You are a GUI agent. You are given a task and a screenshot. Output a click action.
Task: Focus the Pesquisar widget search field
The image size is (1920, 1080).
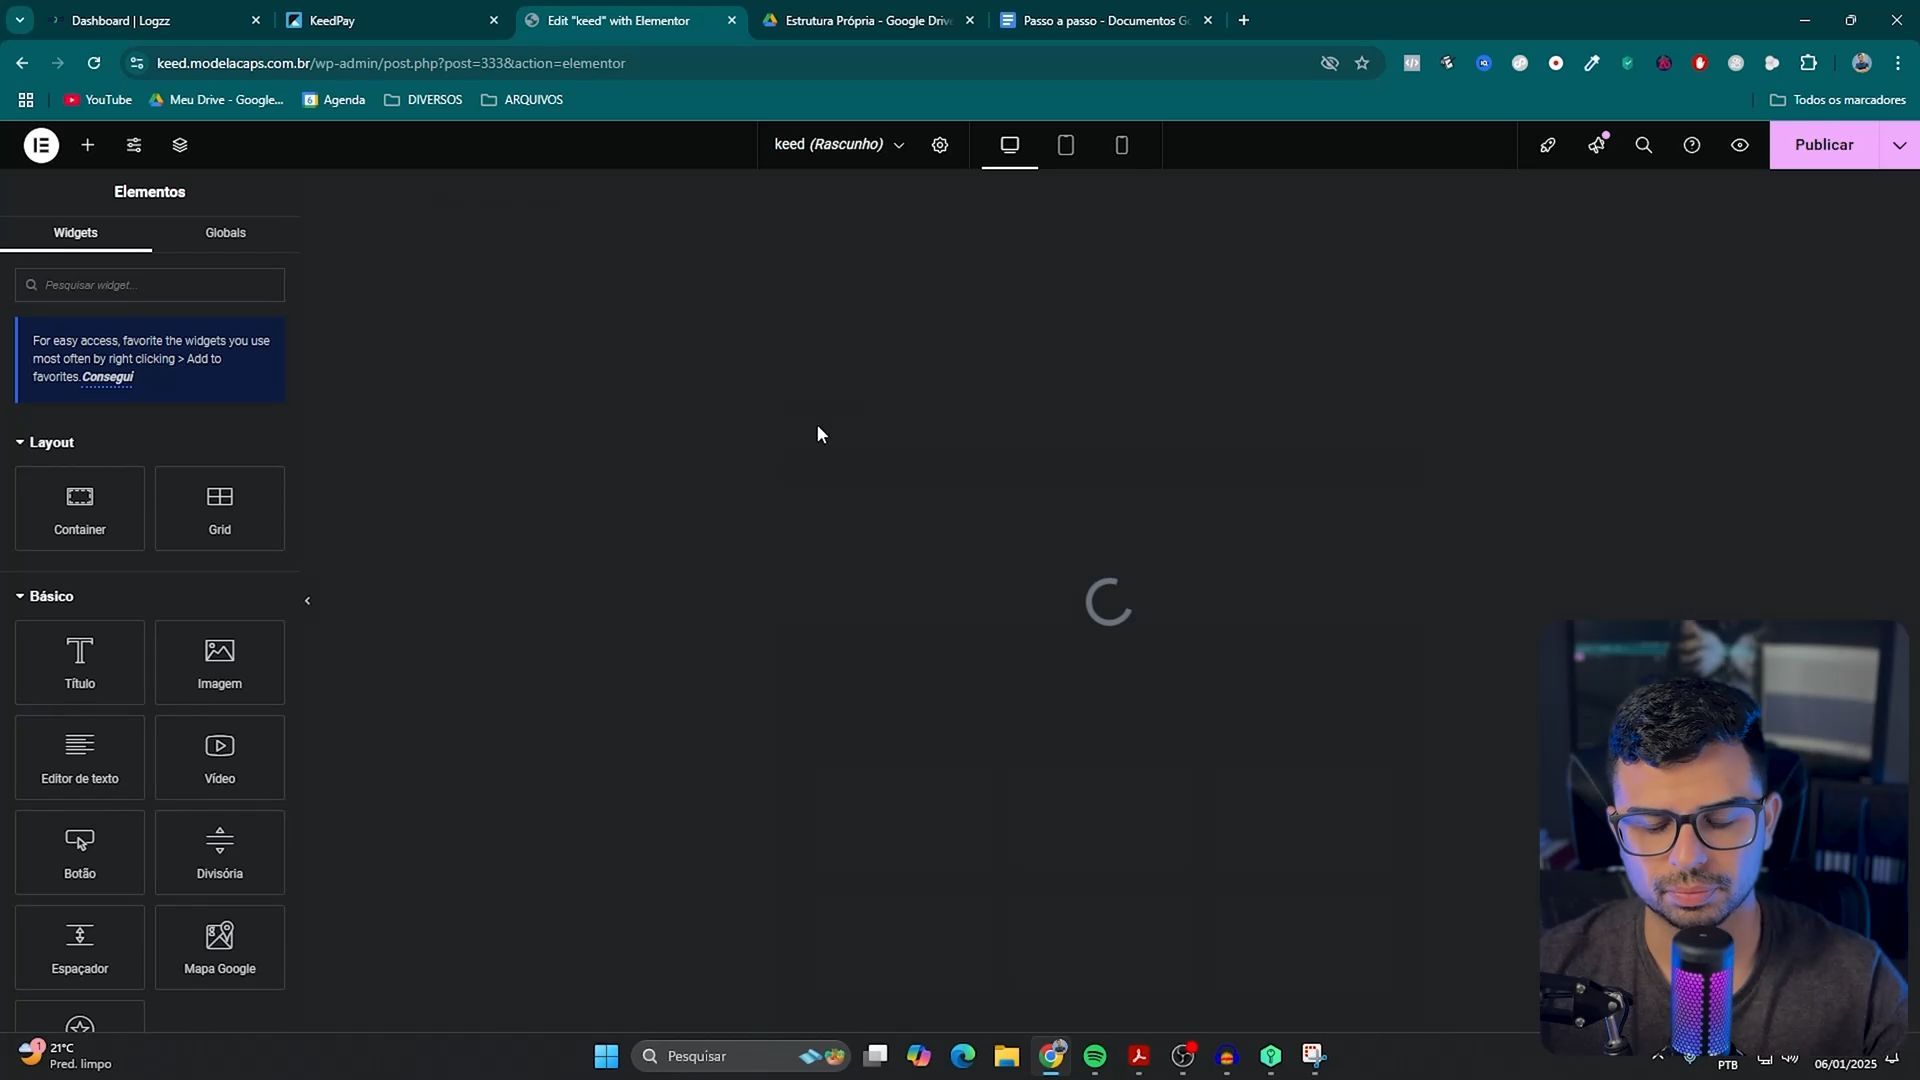150,285
